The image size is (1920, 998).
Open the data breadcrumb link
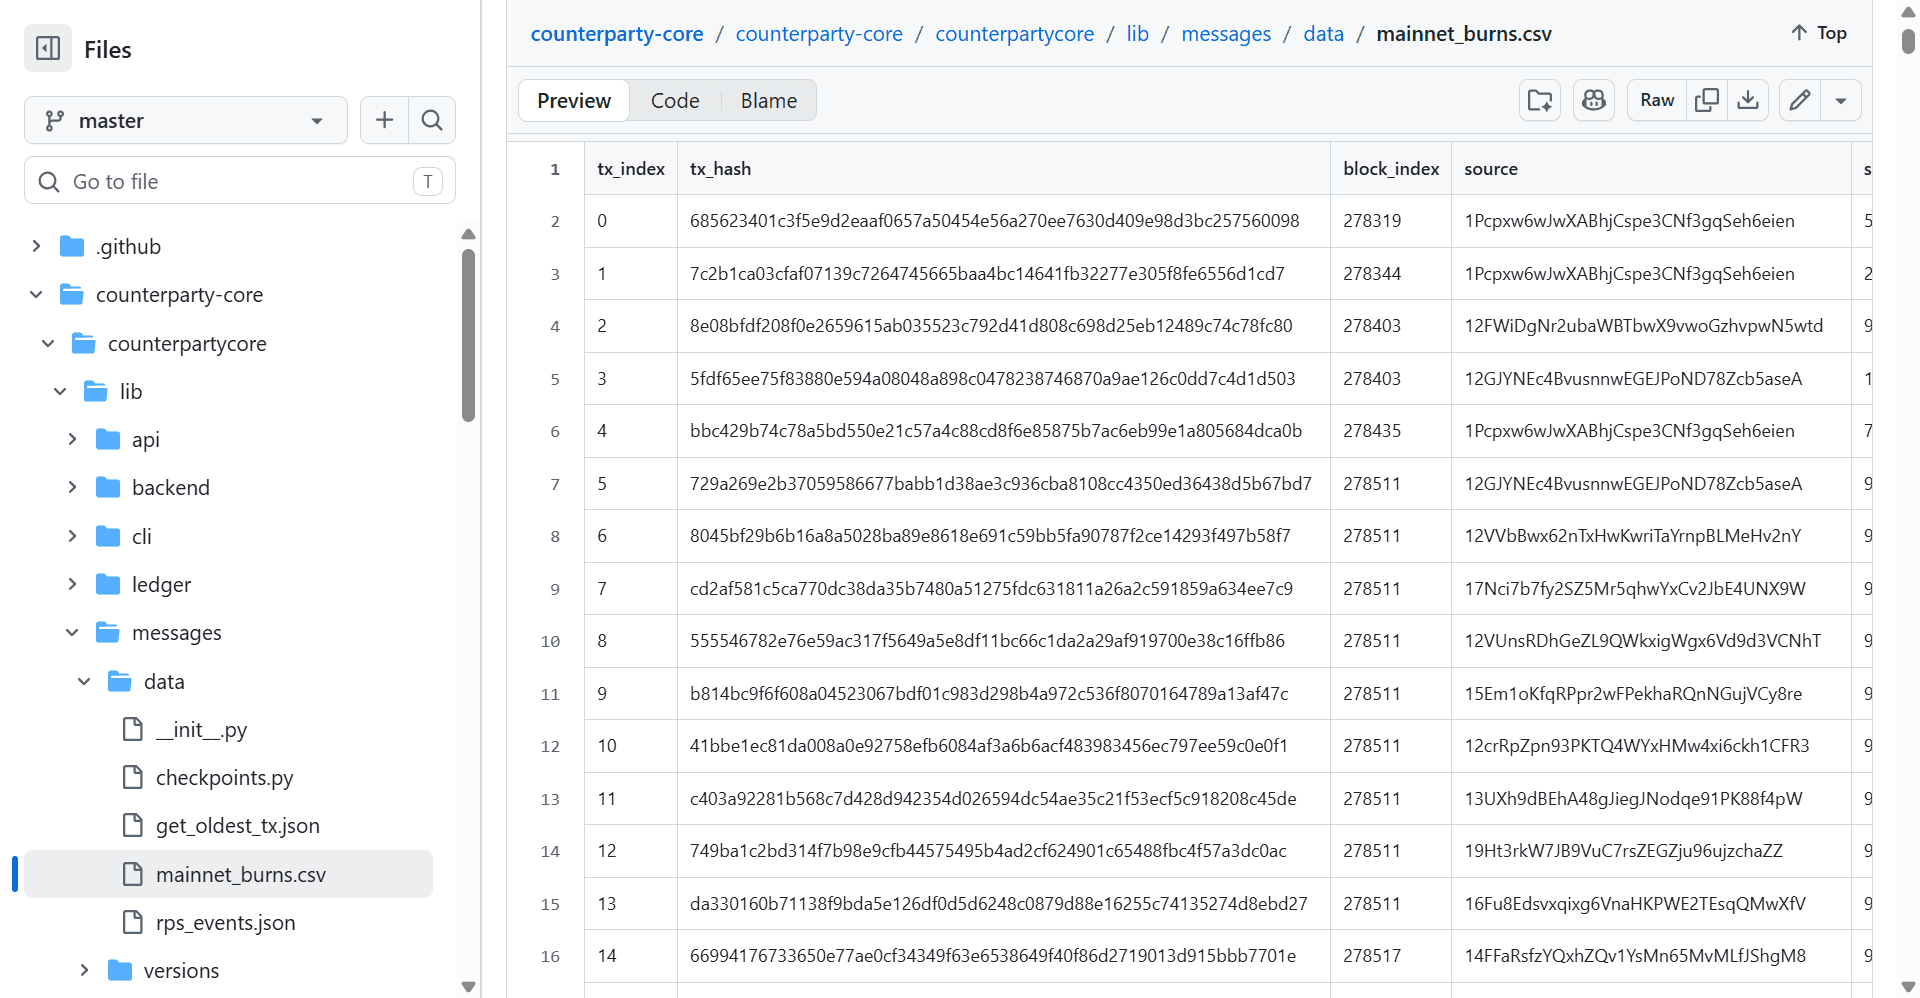tap(1322, 33)
